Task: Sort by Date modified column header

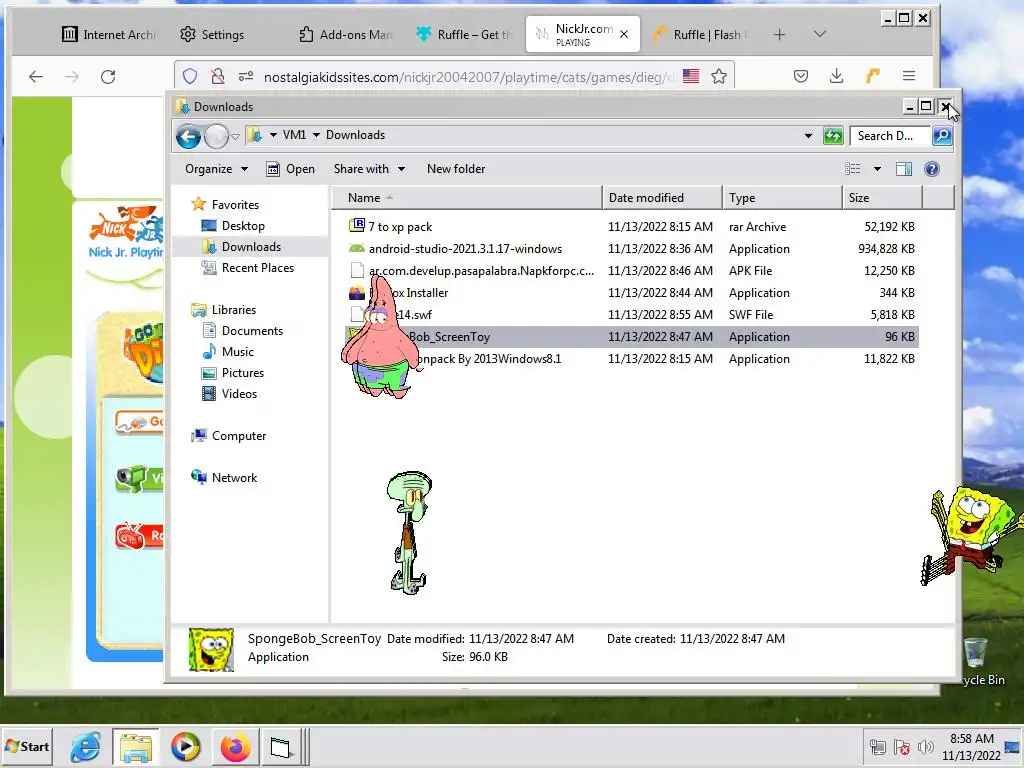Action: coord(662,198)
